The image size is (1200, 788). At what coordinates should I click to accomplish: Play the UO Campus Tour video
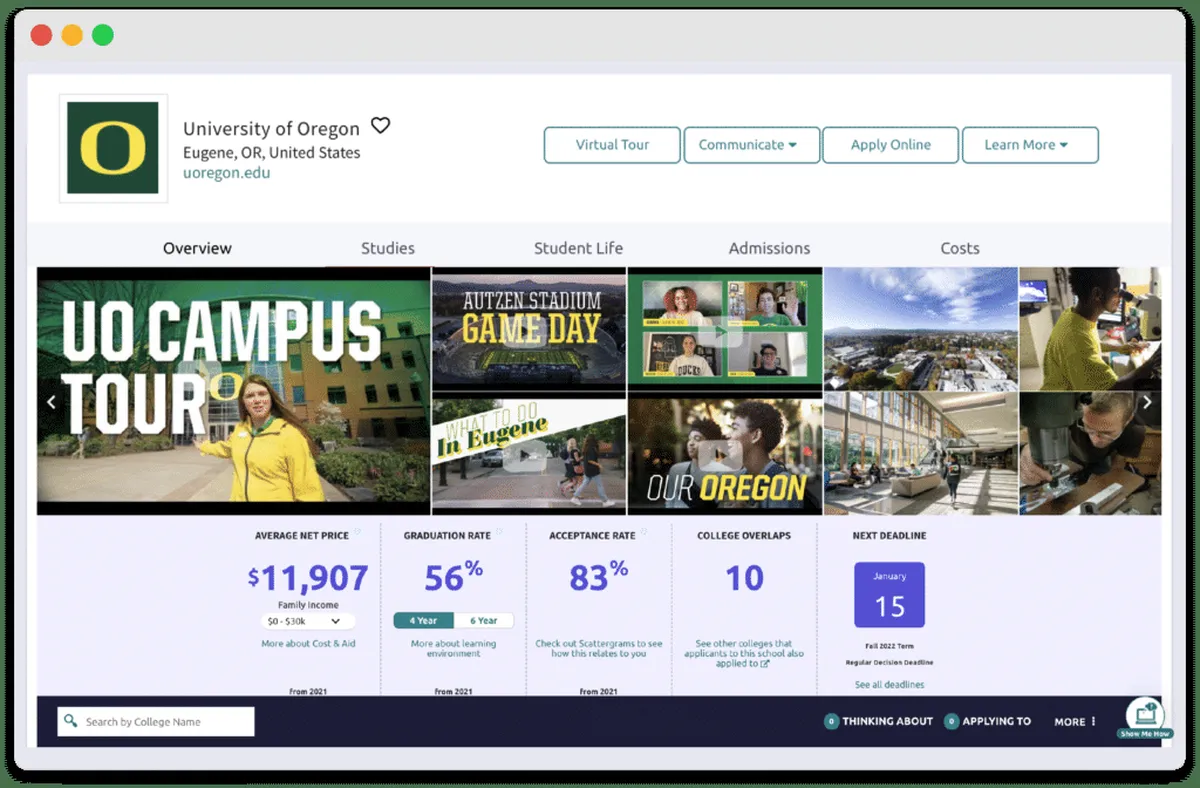(x=234, y=391)
